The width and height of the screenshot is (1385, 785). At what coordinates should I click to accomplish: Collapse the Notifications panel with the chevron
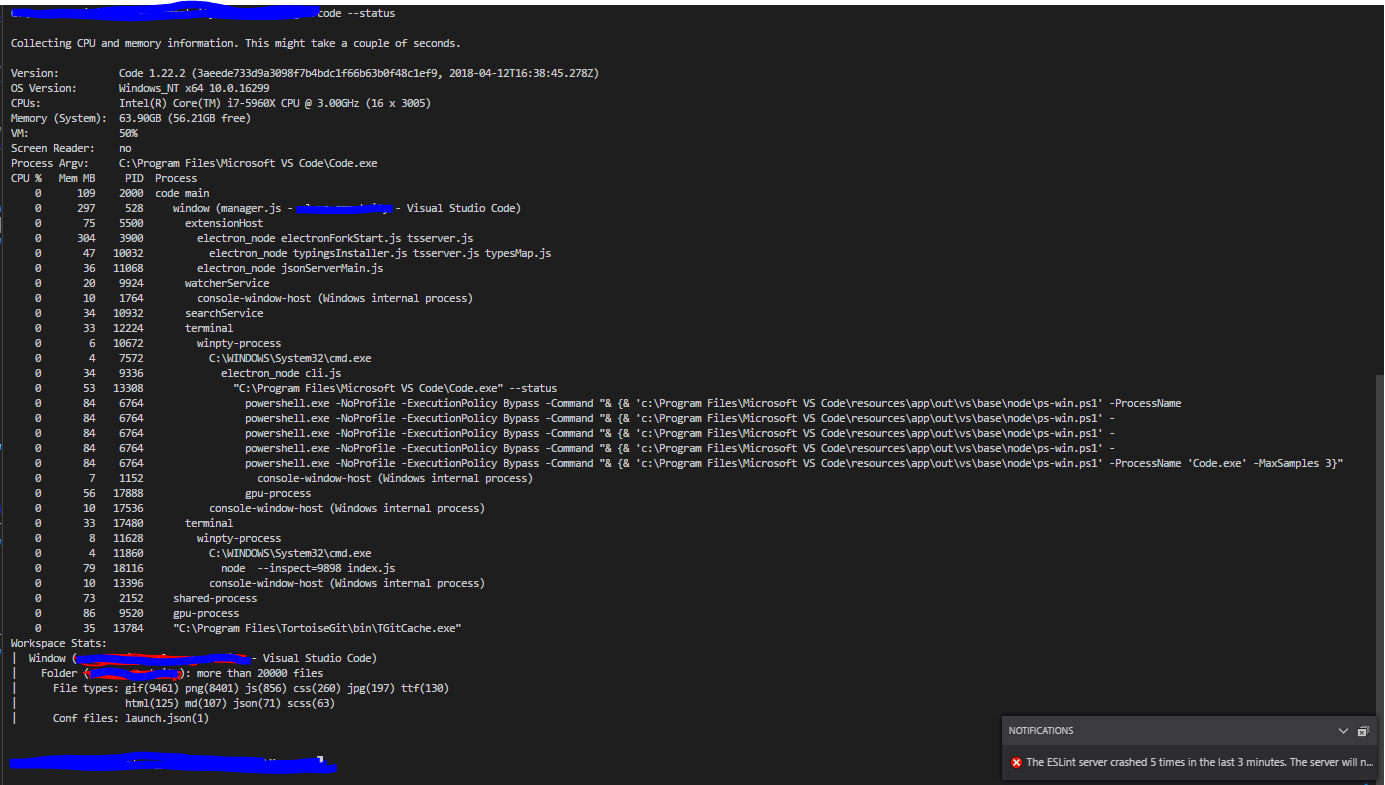1343,731
